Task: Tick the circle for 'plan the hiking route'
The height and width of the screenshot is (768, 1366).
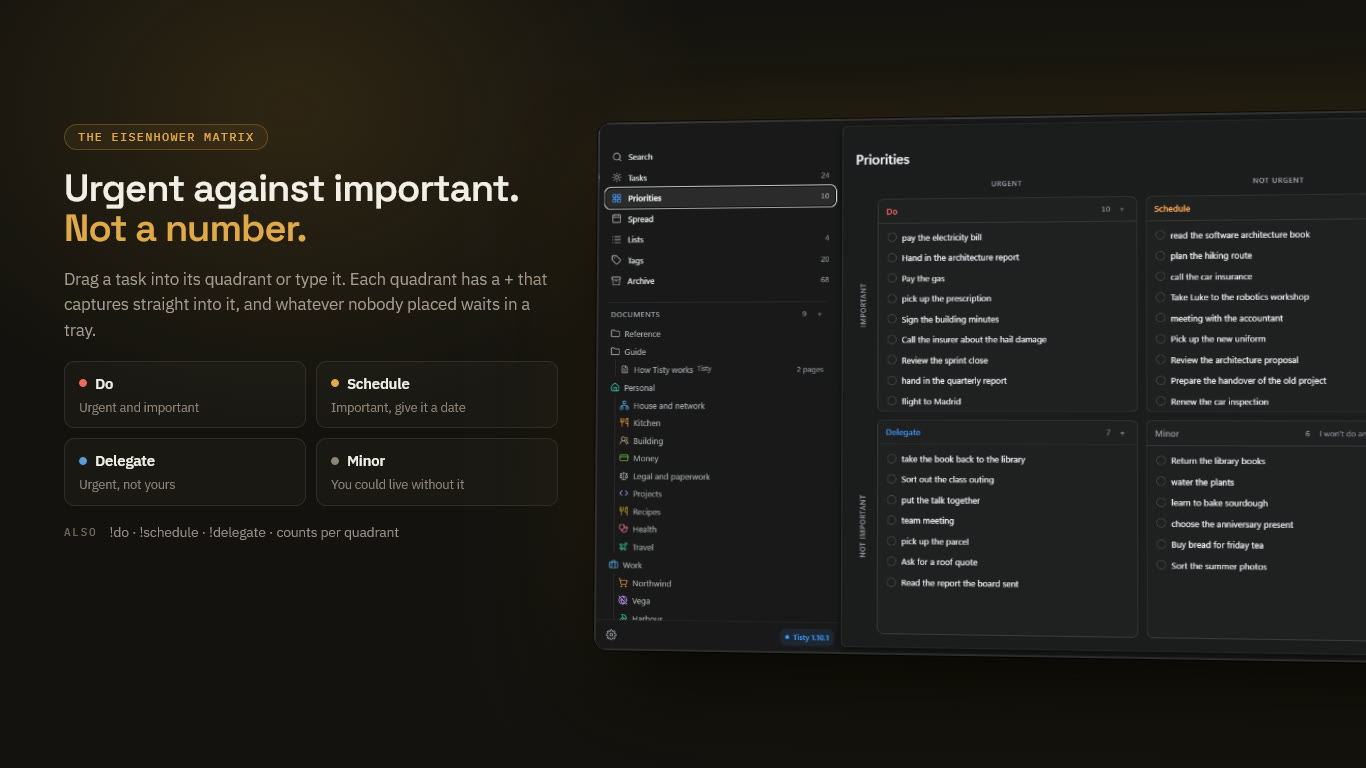Action: point(1160,255)
